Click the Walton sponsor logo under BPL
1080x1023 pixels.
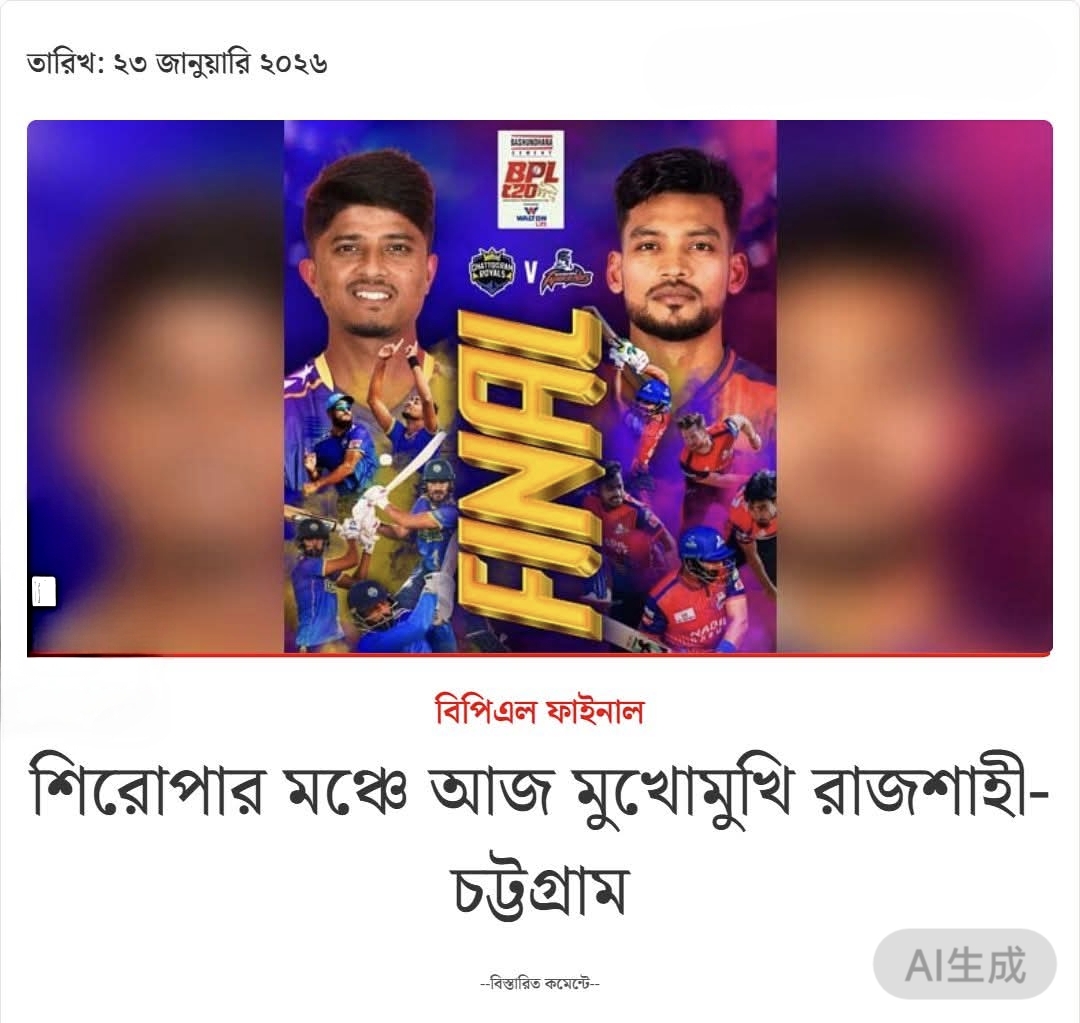[x=531, y=214]
